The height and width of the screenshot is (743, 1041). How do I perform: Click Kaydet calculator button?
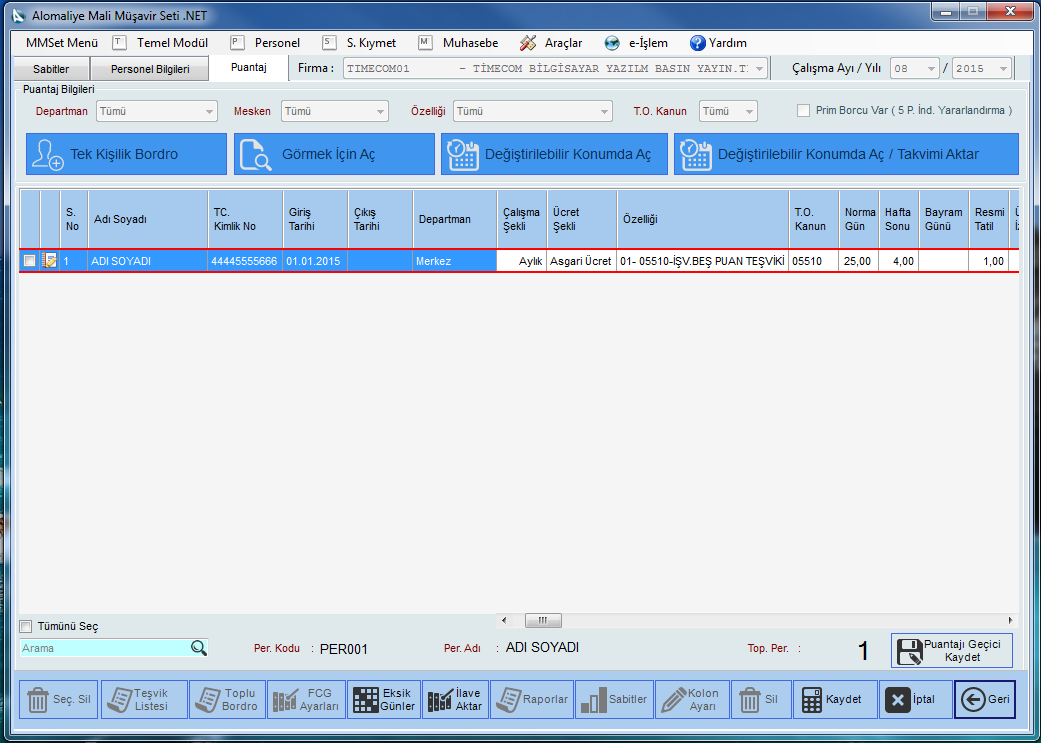coord(835,699)
